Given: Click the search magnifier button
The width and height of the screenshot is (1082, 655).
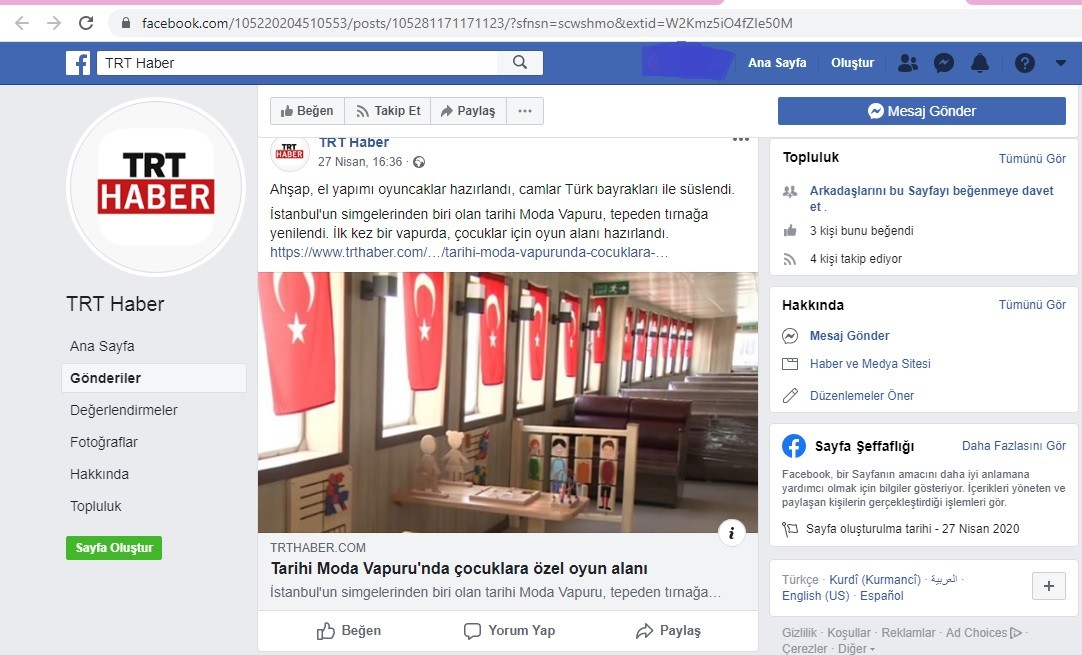Looking at the screenshot, I should (520, 63).
